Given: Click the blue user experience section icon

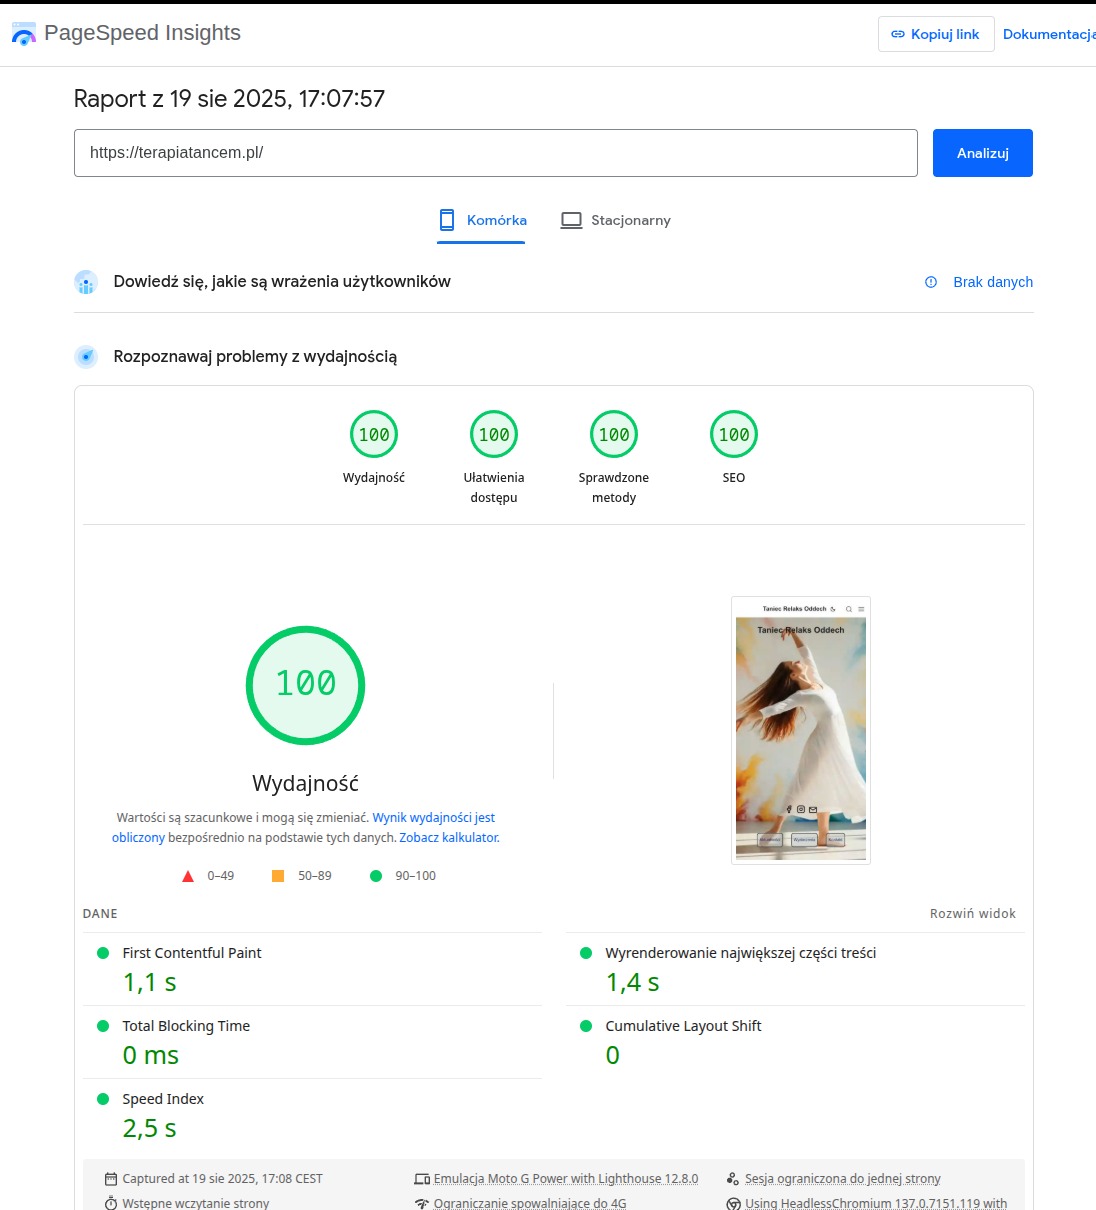Looking at the screenshot, I should 86,282.
